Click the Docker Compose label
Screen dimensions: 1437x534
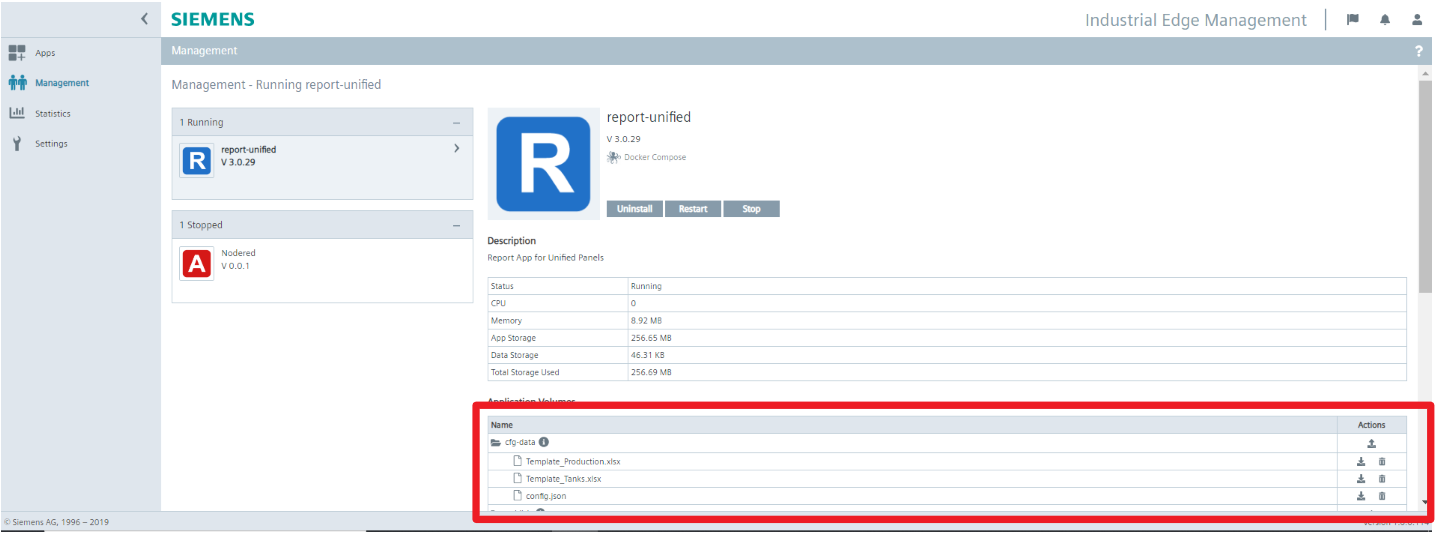click(x=655, y=157)
